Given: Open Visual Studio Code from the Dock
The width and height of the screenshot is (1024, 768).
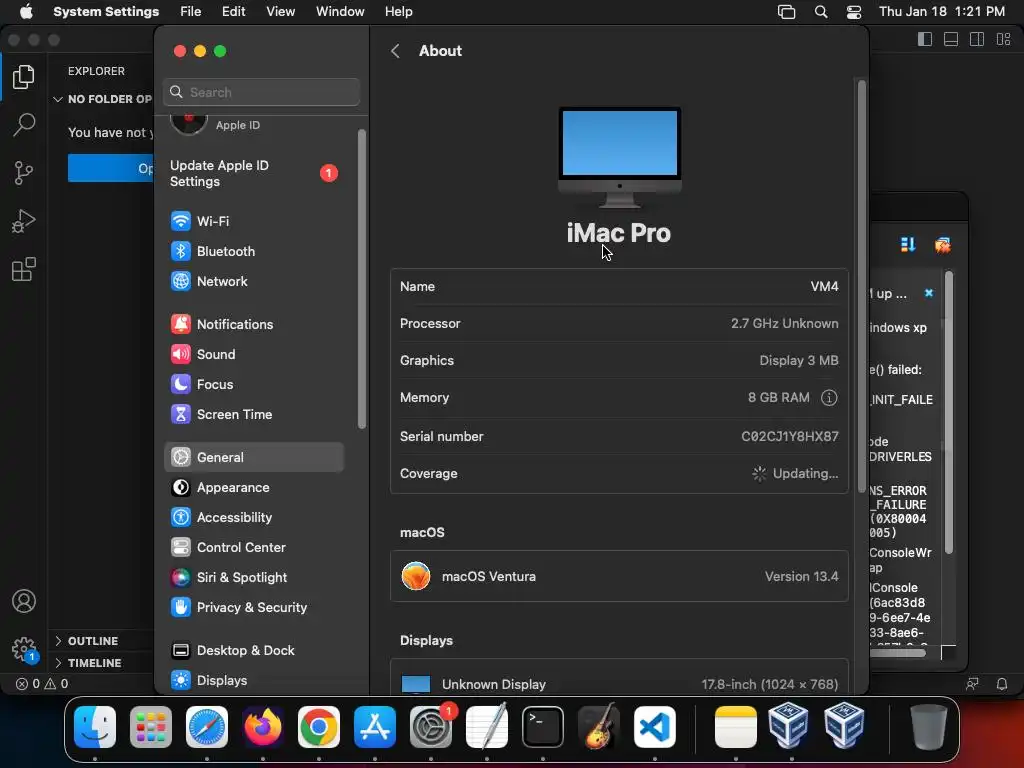Looking at the screenshot, I should pyautogui.click(x=654, y=726).
